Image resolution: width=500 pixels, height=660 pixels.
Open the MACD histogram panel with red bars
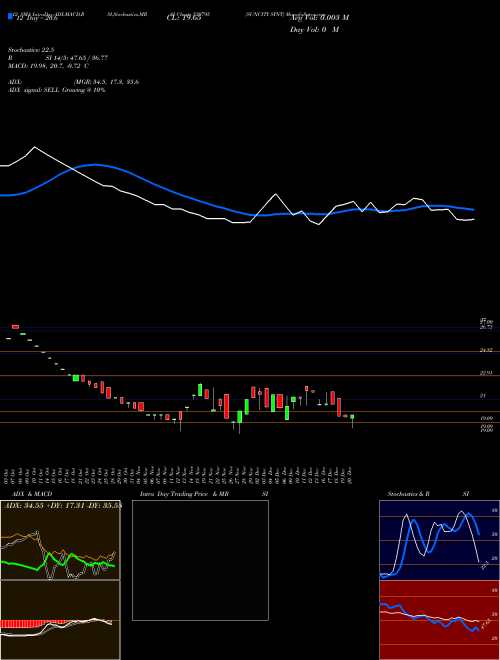[x=60, y=620]
